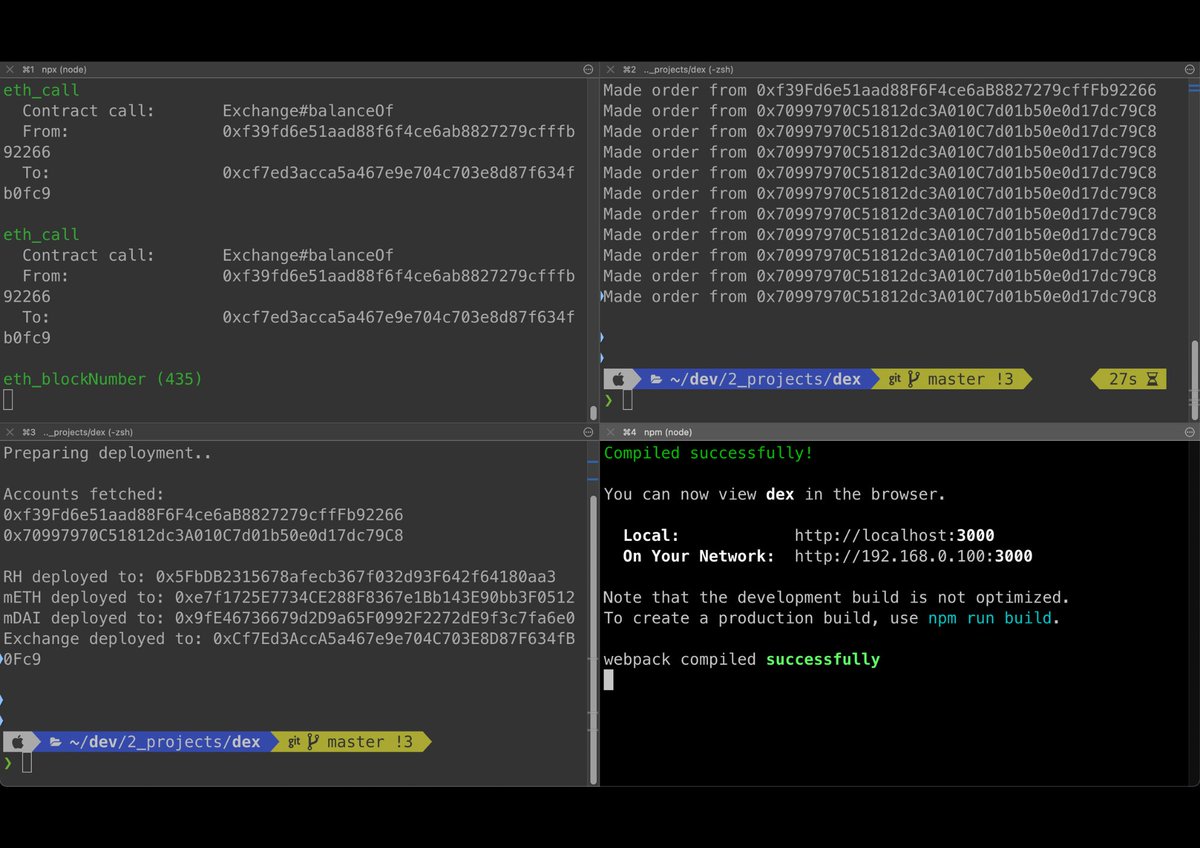Click You can now view dex line
Image resolution: width=1200 pixels, height=848 pixels.
tap(774, 494)
